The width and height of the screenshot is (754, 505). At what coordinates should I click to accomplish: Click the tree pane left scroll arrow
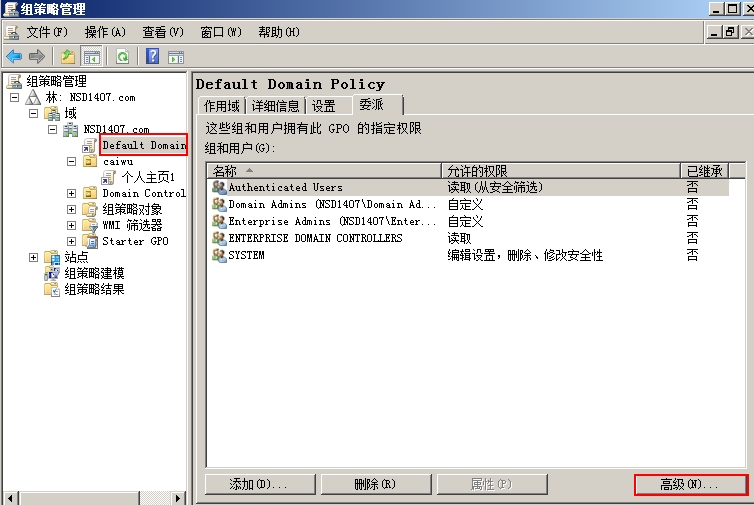[x=11, y=498]
